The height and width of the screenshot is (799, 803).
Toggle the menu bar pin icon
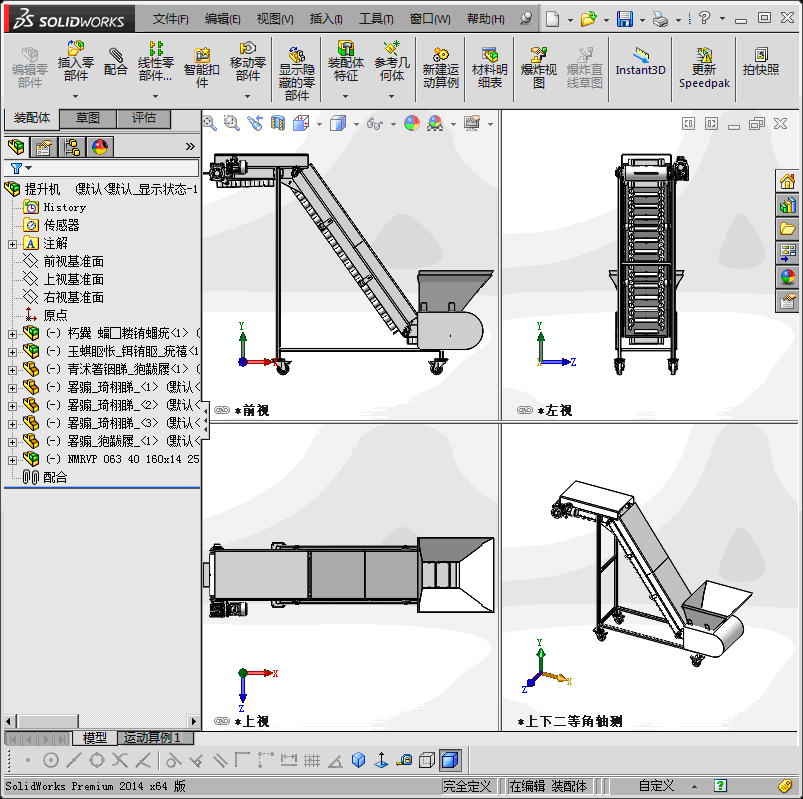coord(525,19)
